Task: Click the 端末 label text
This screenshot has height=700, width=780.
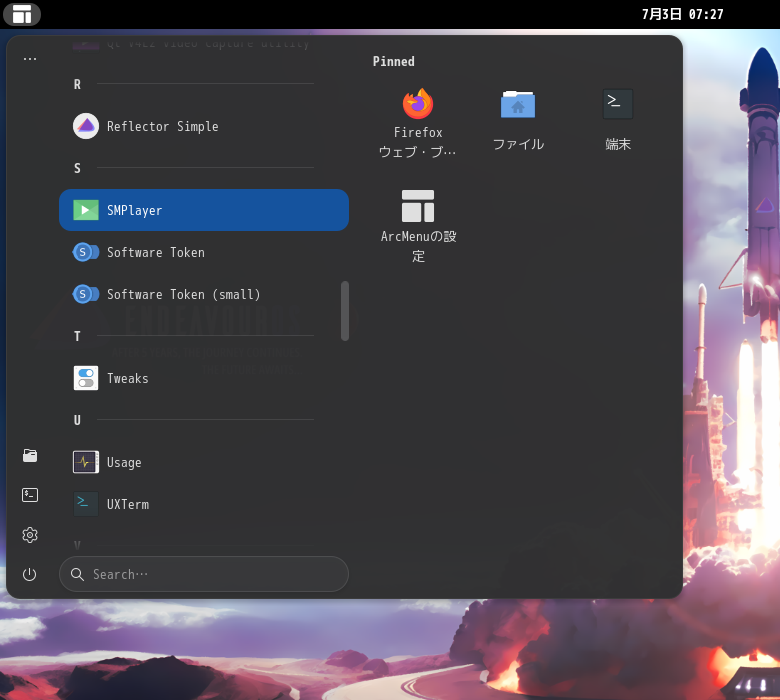Action: (x=618, y=144)
